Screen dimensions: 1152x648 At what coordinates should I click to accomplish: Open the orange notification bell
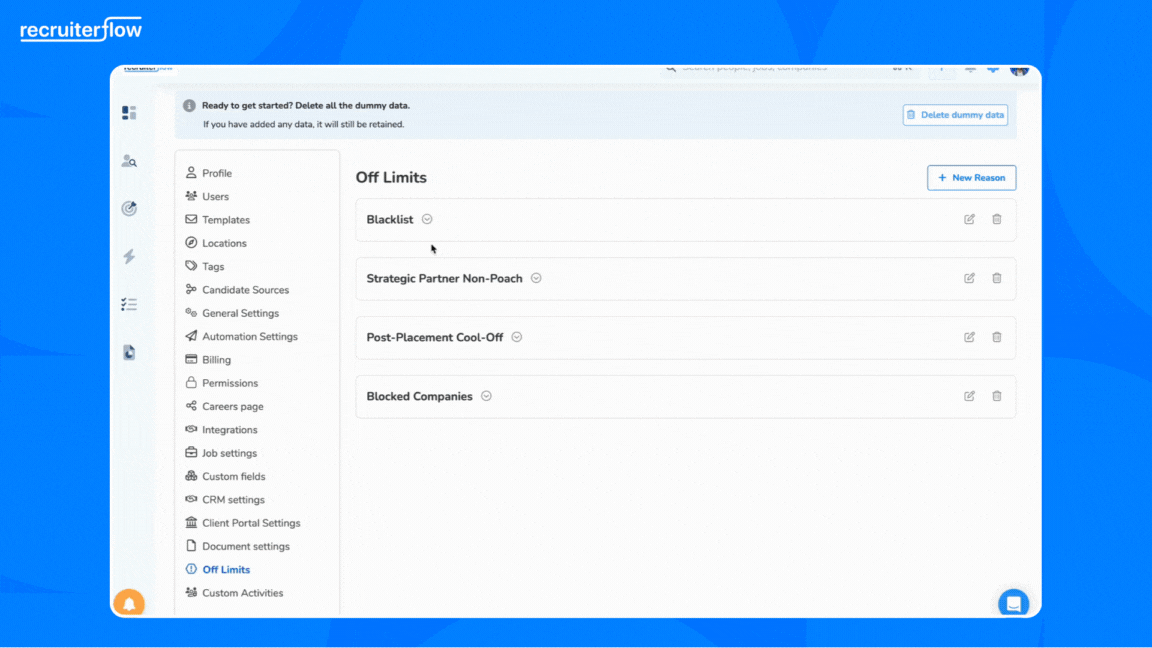[x=129, y=603]
